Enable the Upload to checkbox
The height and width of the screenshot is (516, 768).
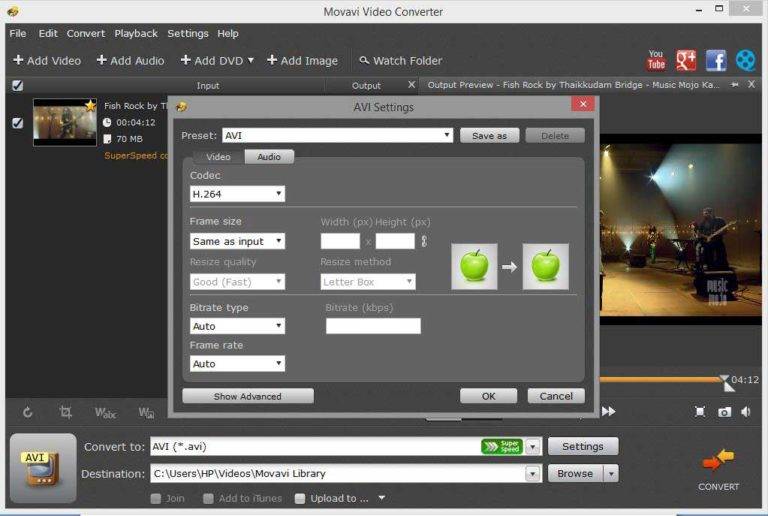300,498
